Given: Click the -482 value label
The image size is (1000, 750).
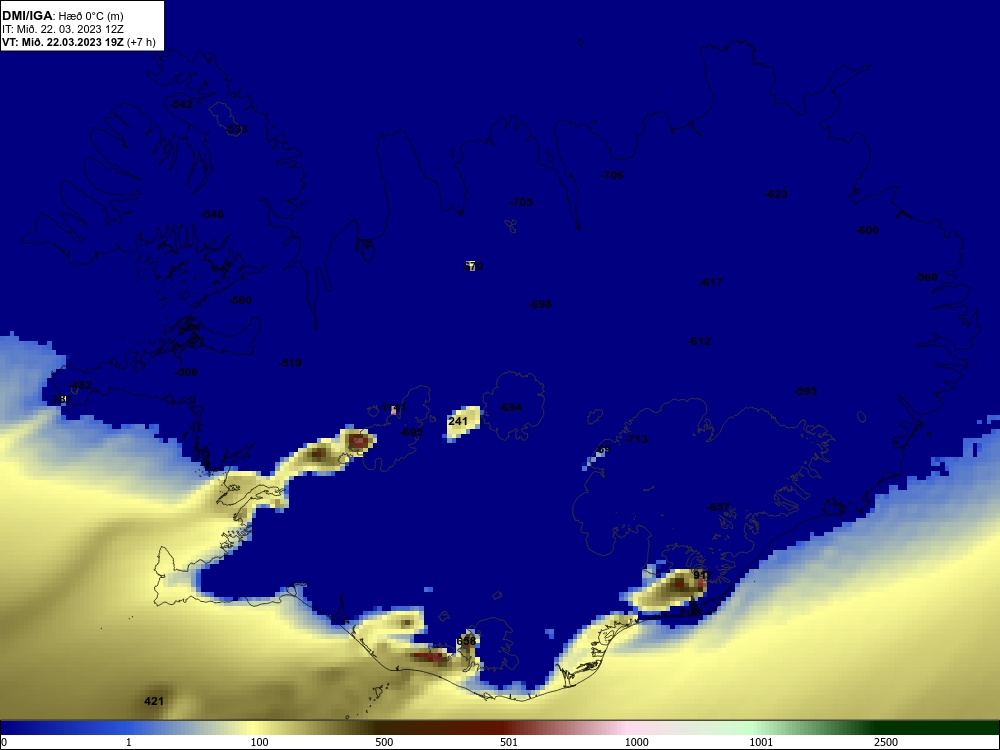Looking at the screenshot, I should coord(80,385).
